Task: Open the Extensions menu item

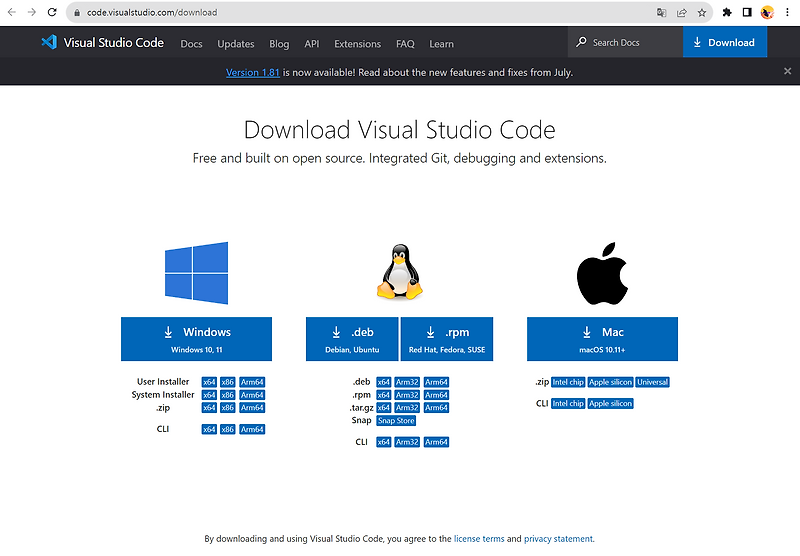Action: (x=358, y=44)
